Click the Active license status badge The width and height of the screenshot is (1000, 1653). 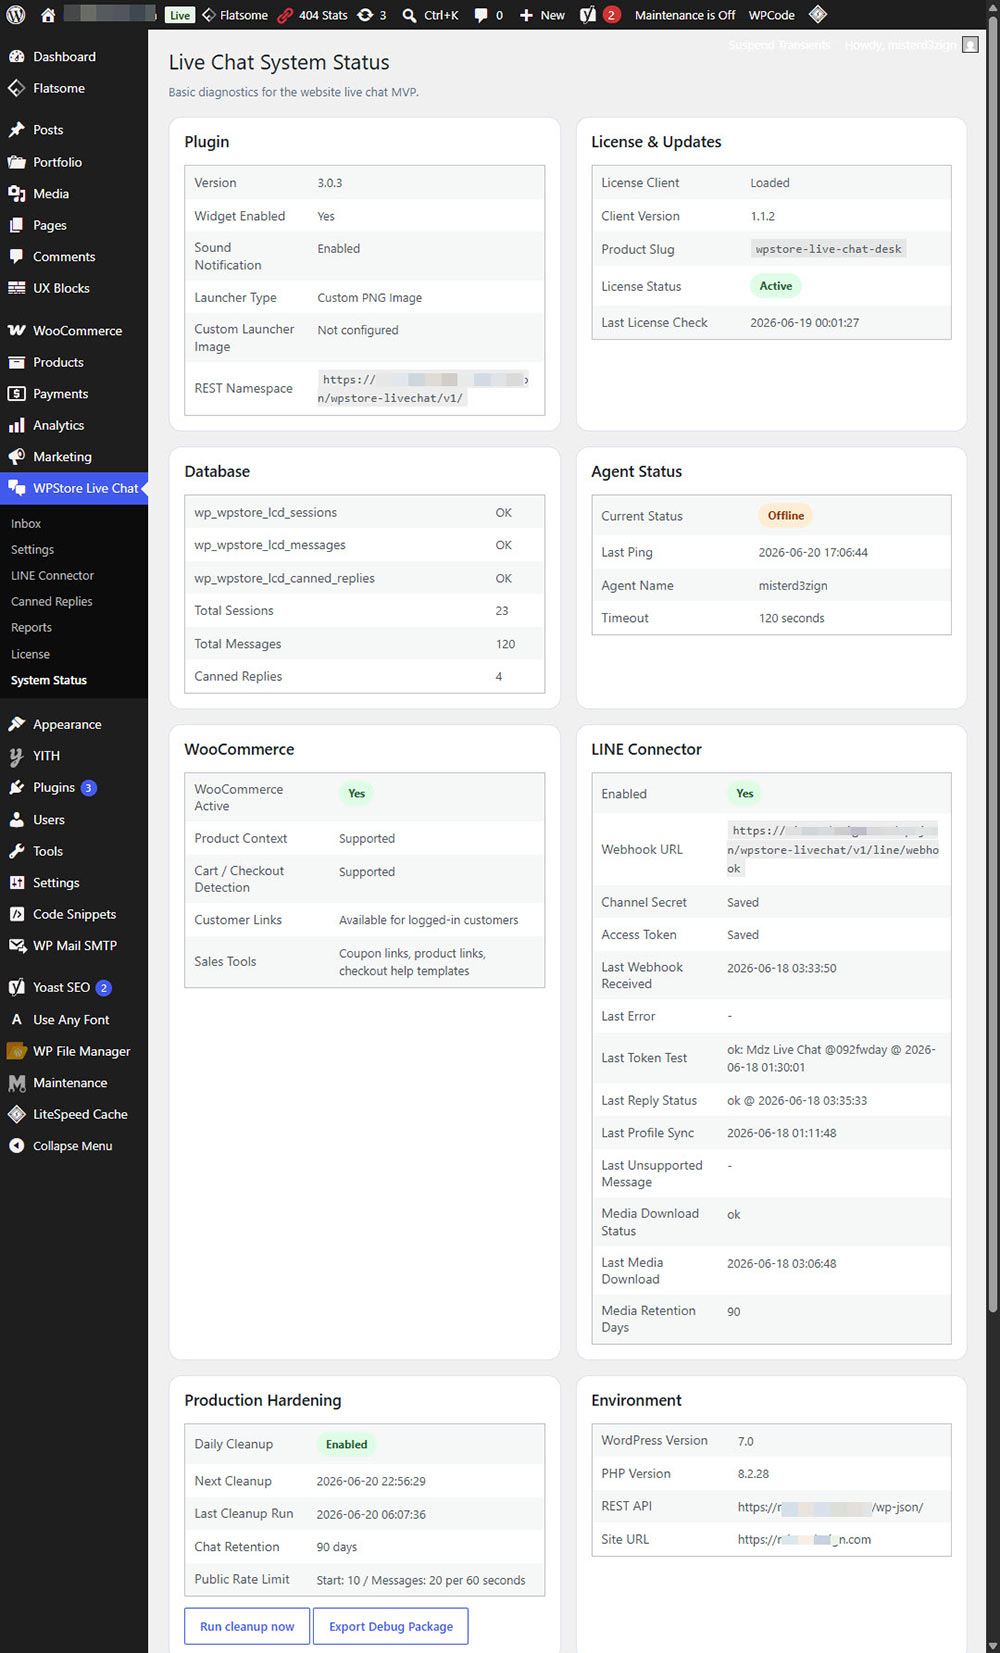(776, 286)
